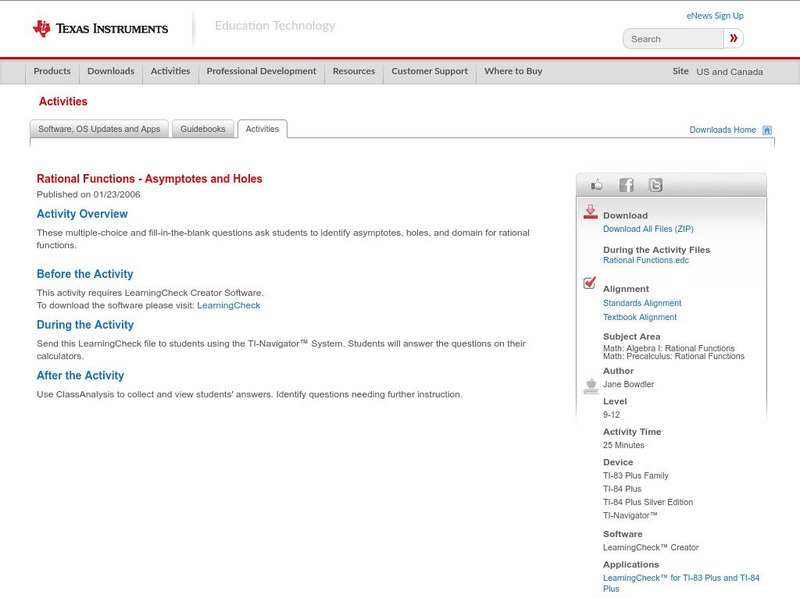Click the red download arrow icon
The width and height of the screenshot is (800, 598).
590,212
